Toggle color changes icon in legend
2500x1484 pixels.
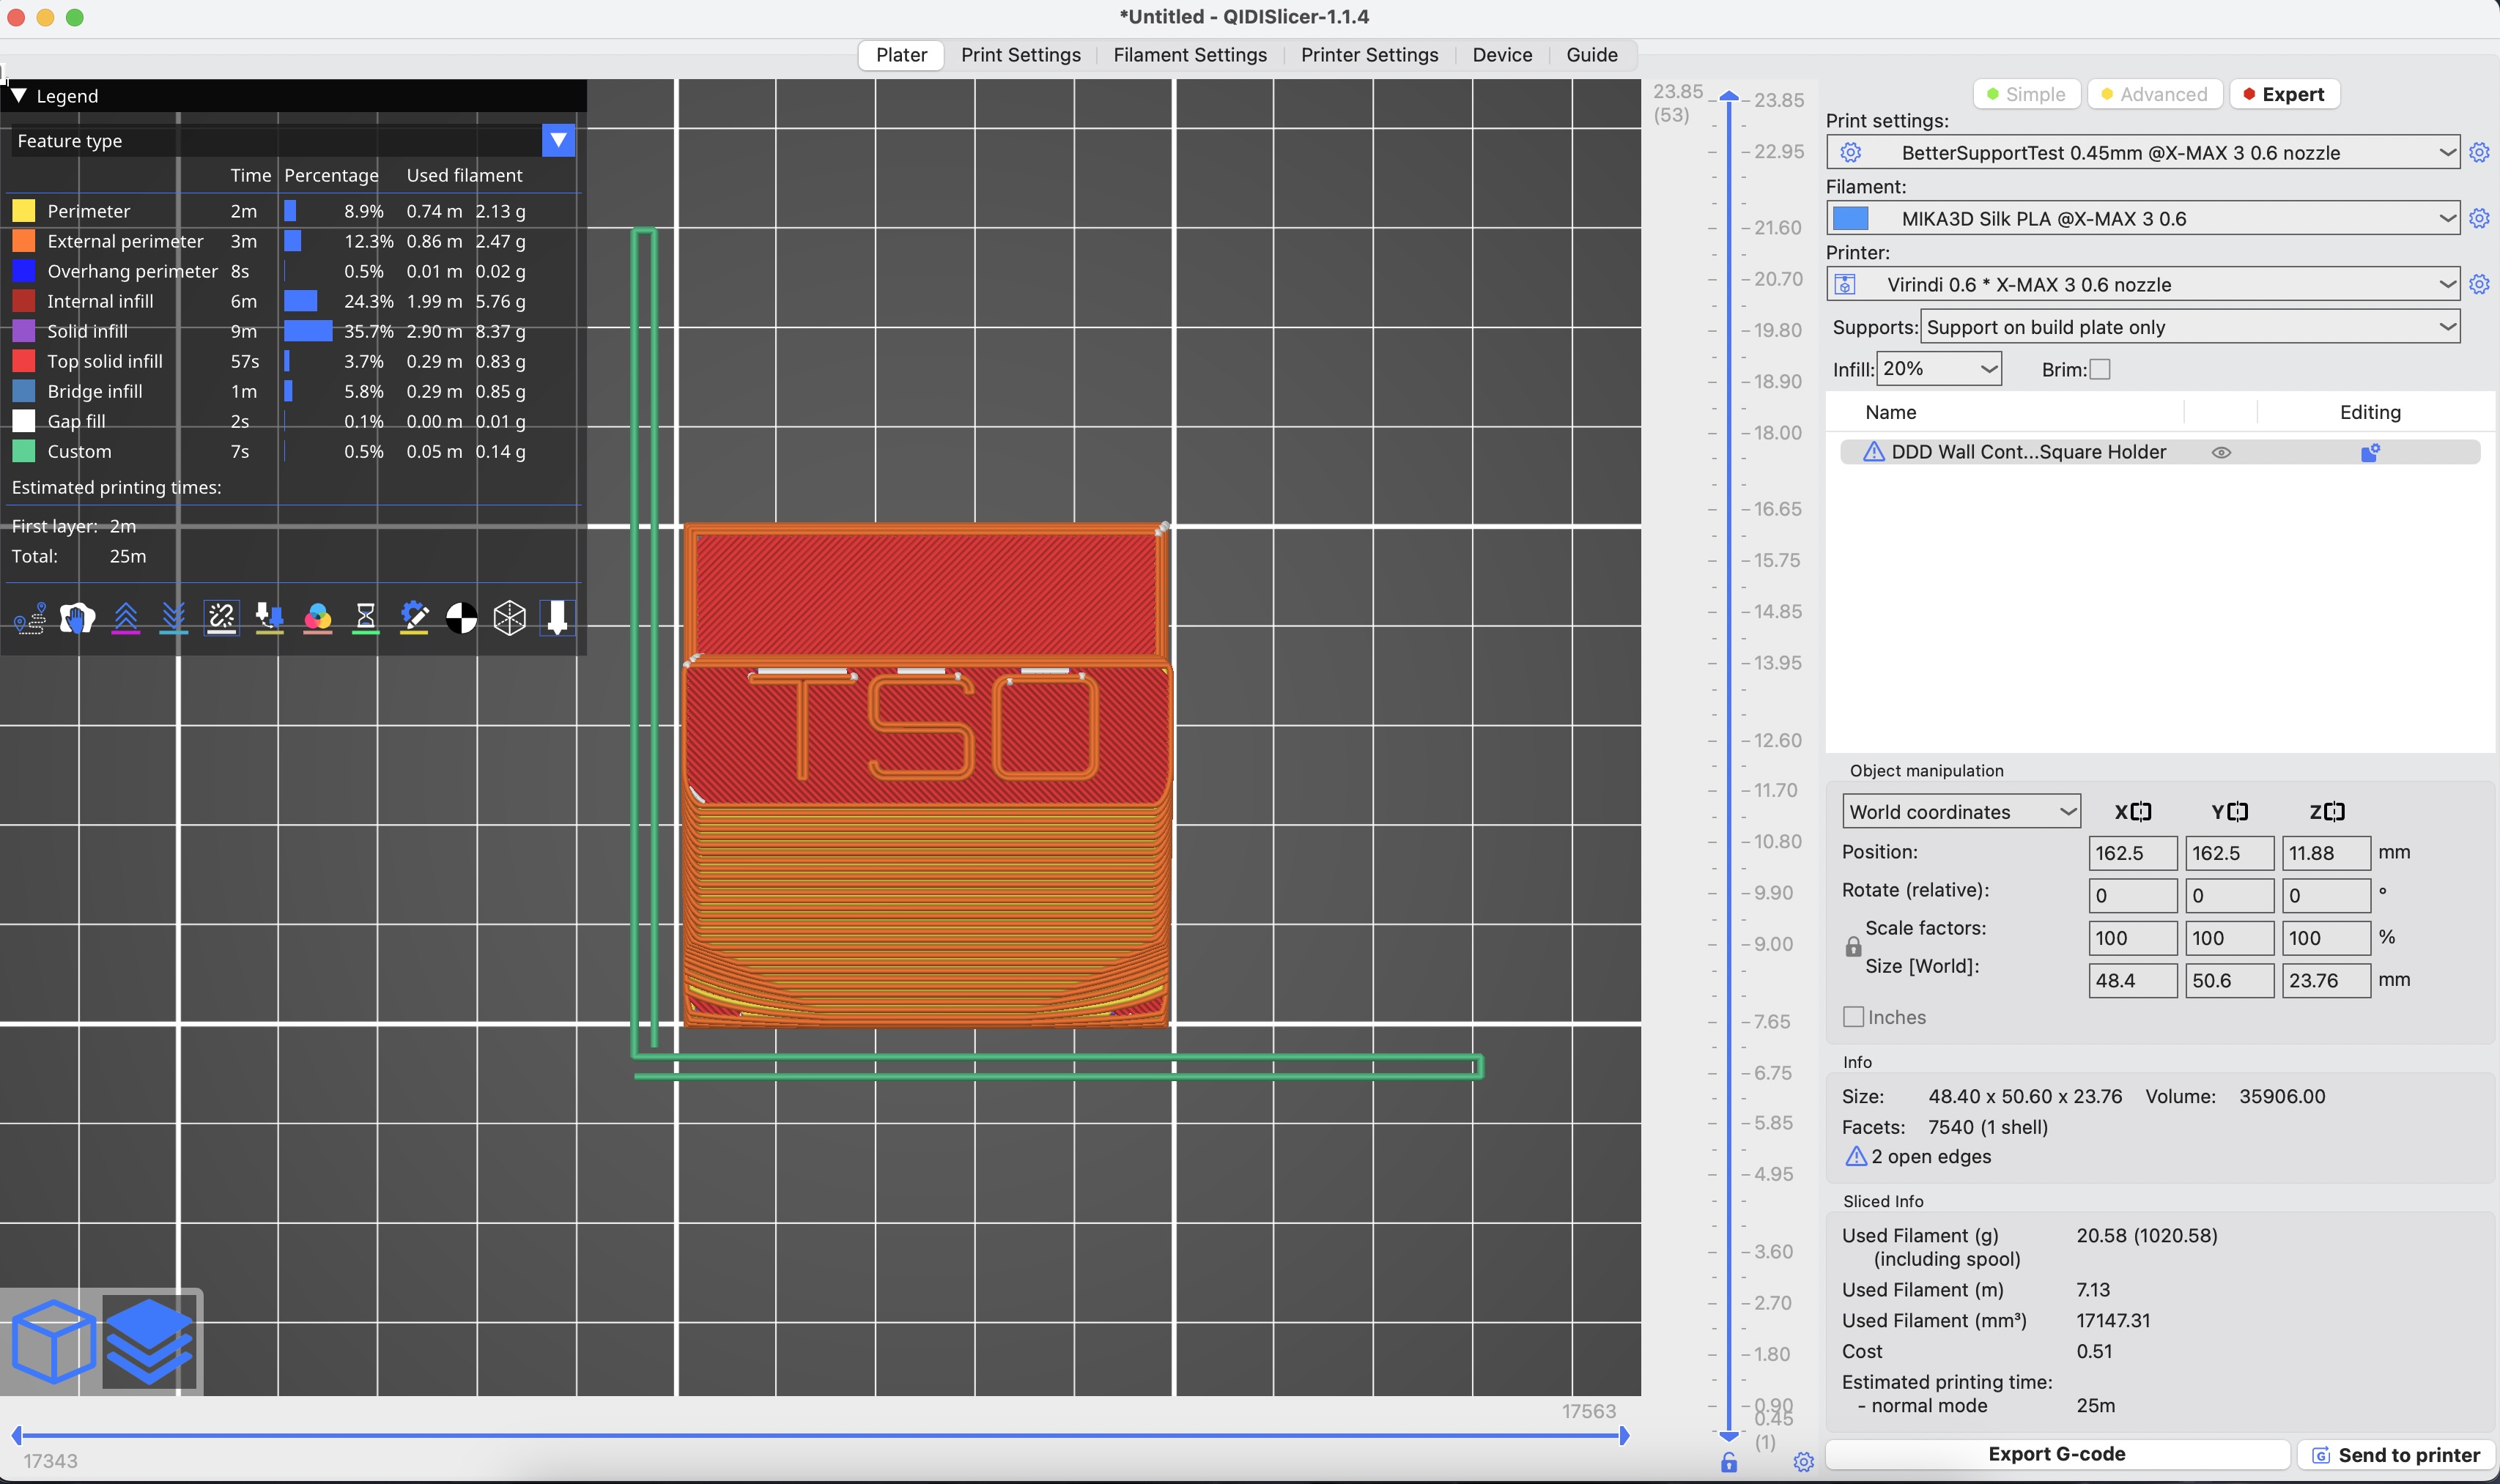[318, 618]
